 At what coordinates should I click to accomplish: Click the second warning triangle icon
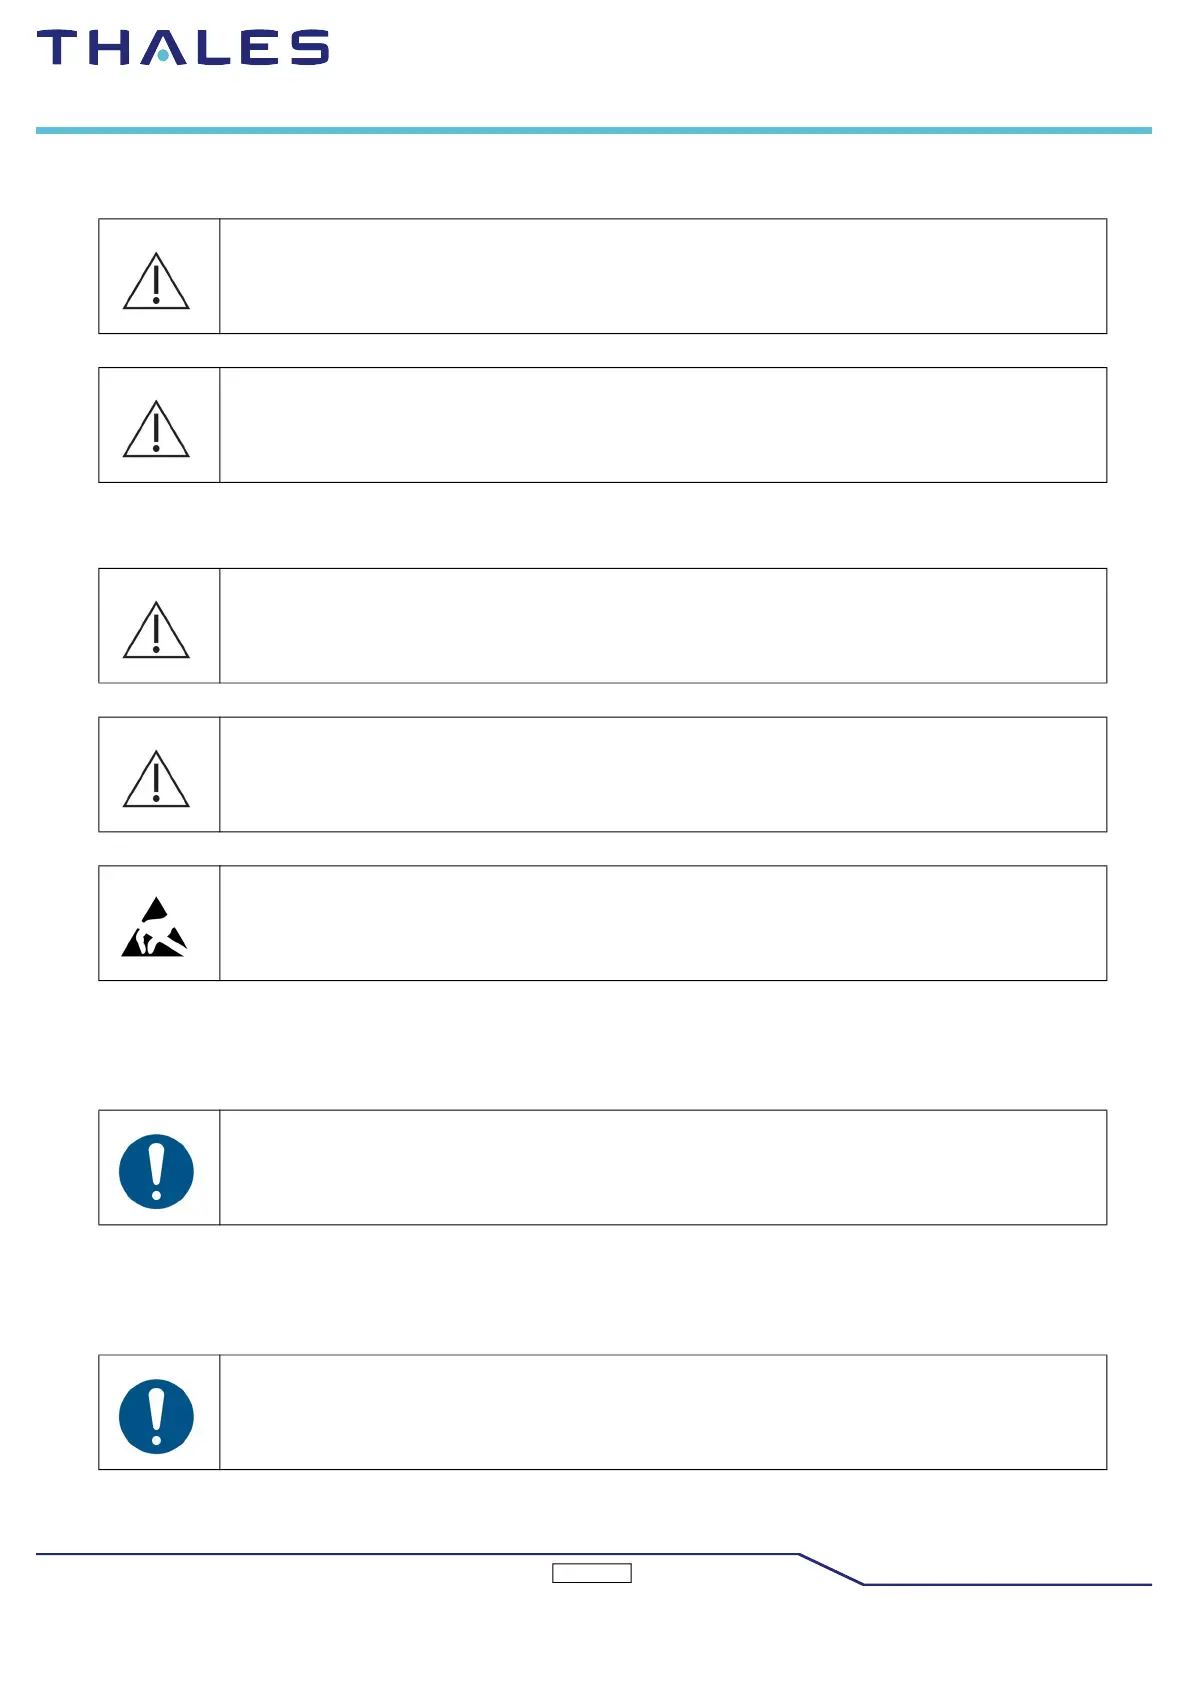tap(156, 429)
